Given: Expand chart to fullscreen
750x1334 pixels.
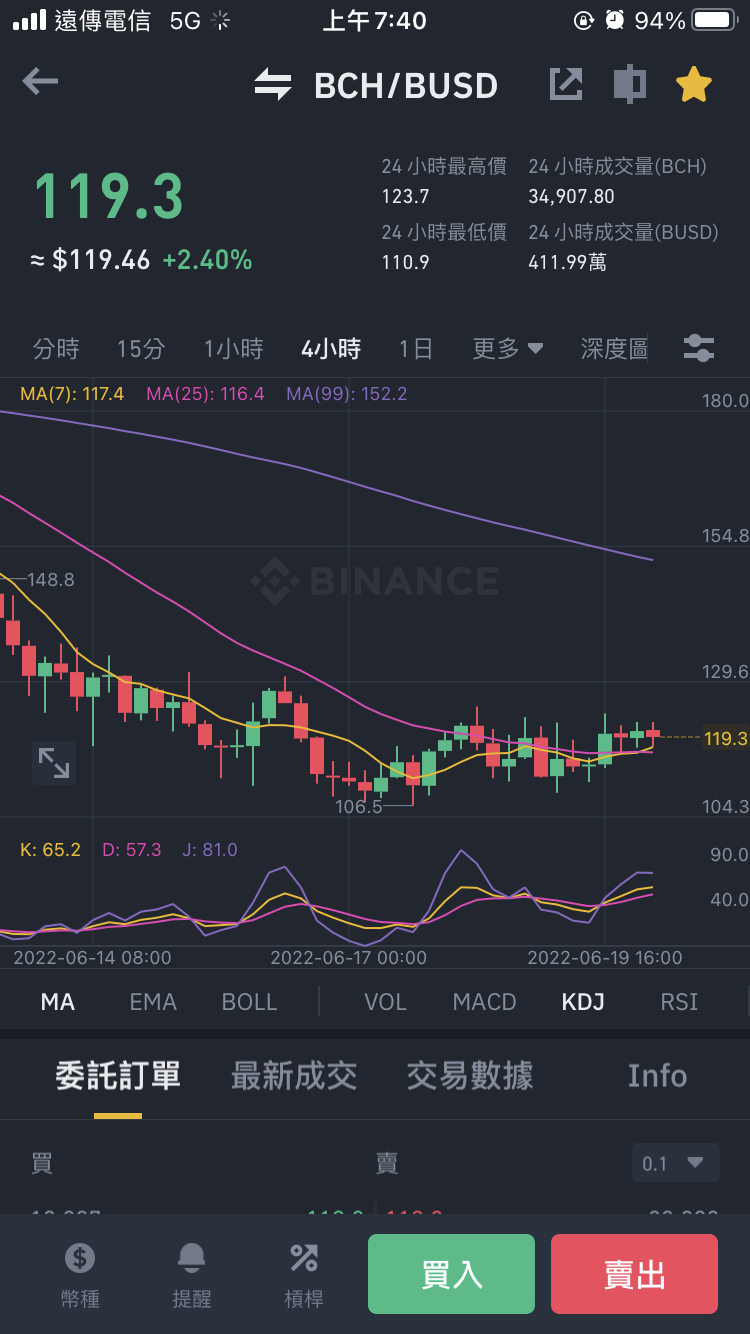Looking at the screenshot, I should pyautogui.click(x=54, y=762).
